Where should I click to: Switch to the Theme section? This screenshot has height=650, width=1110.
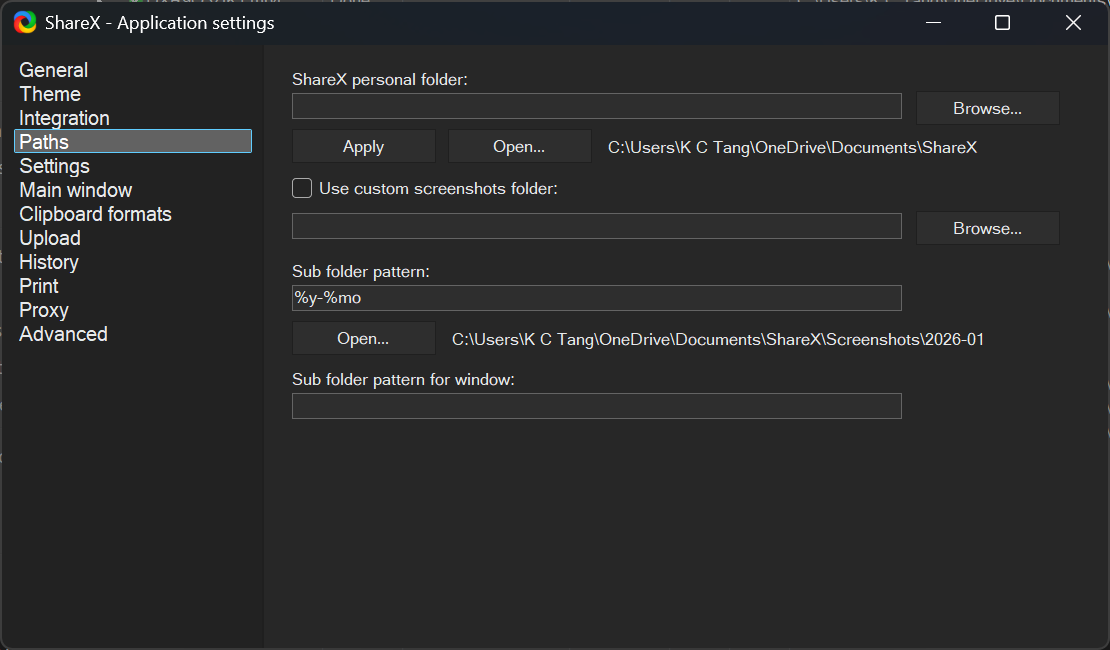50,94
